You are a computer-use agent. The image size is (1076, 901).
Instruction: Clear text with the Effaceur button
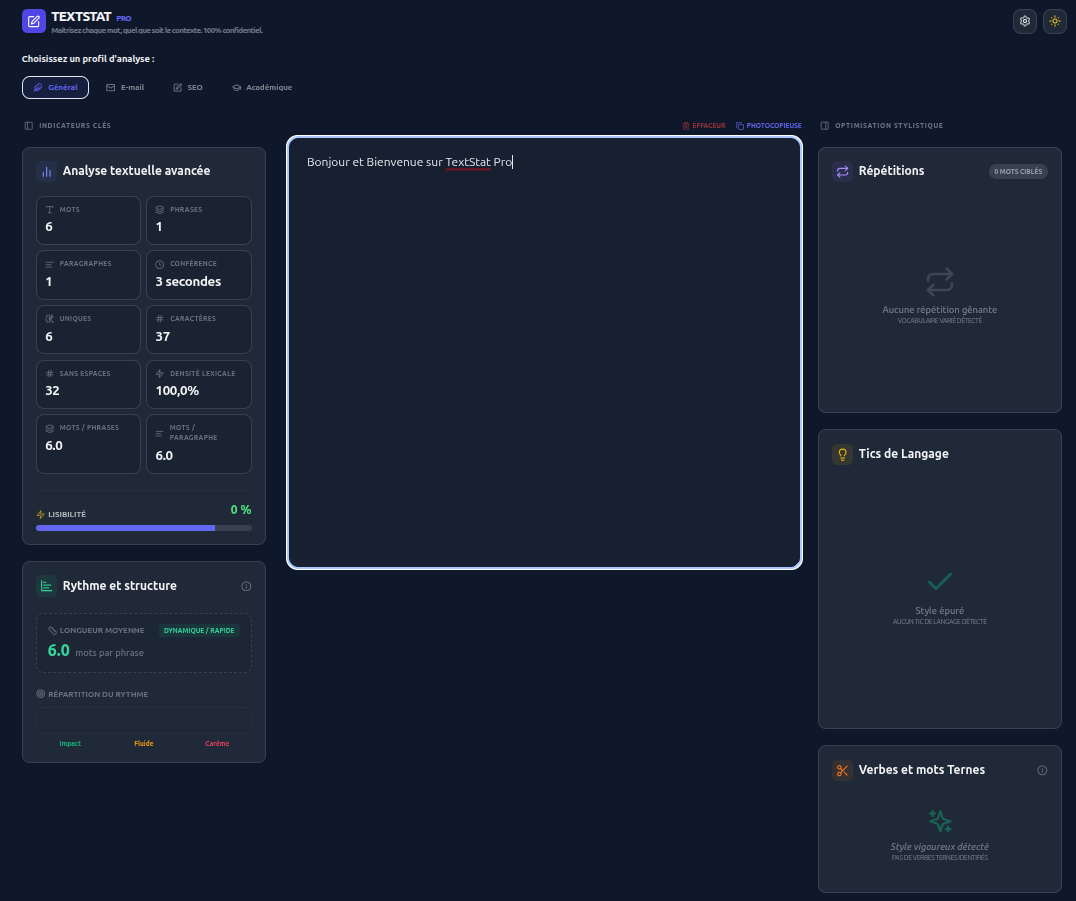pyautogui.click(x=703, y=126)
